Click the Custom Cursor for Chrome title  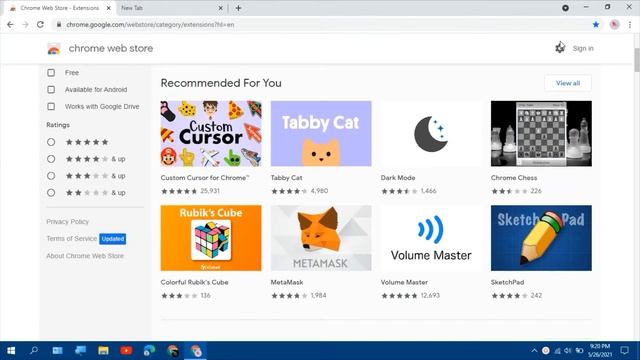tap(205, 178)
